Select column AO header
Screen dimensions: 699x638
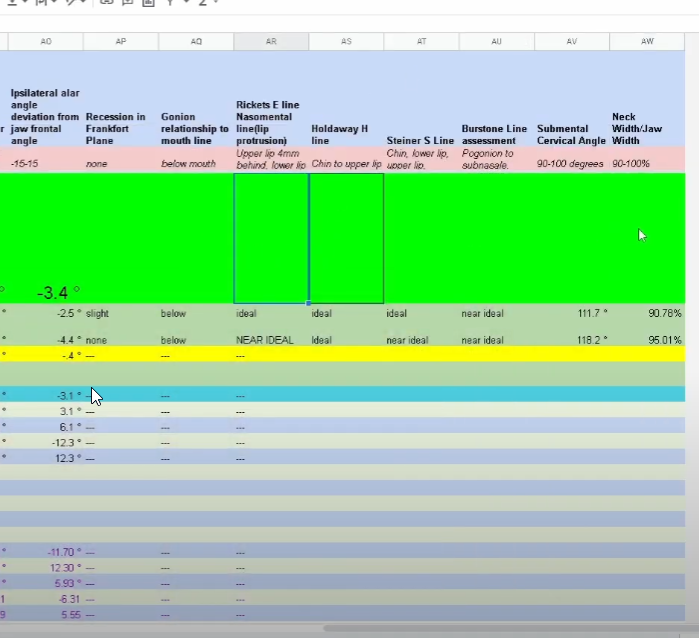[x=45, y=41]
